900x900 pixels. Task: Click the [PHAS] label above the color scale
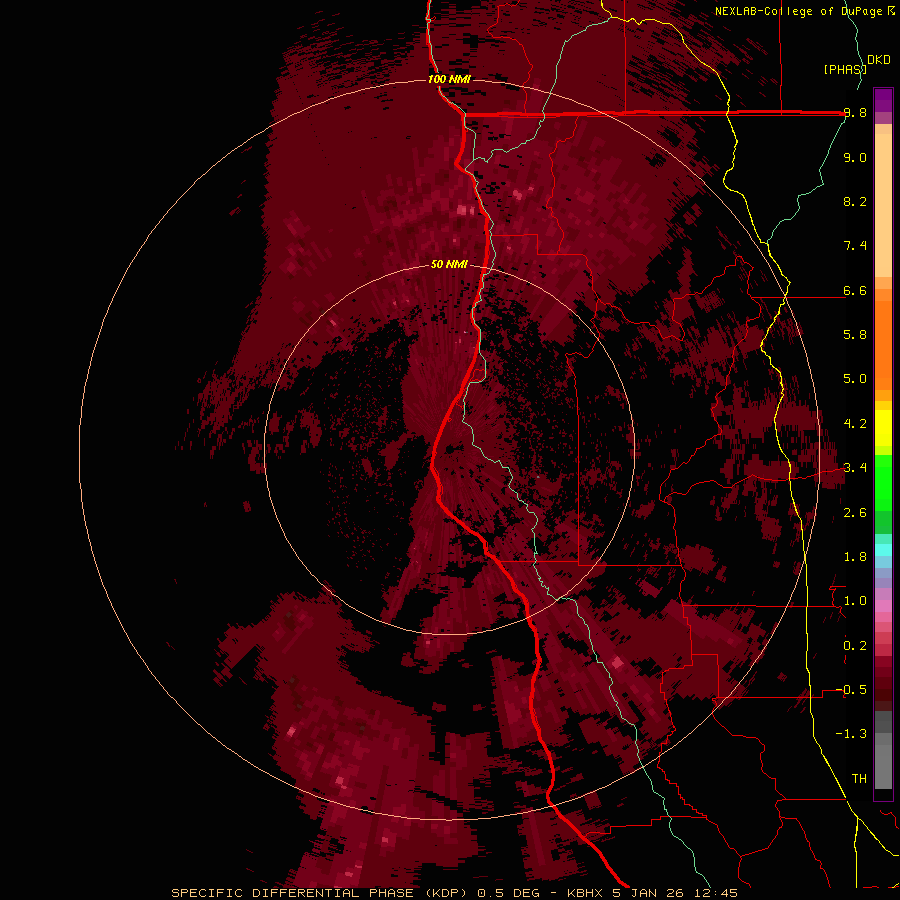[844, 69]
